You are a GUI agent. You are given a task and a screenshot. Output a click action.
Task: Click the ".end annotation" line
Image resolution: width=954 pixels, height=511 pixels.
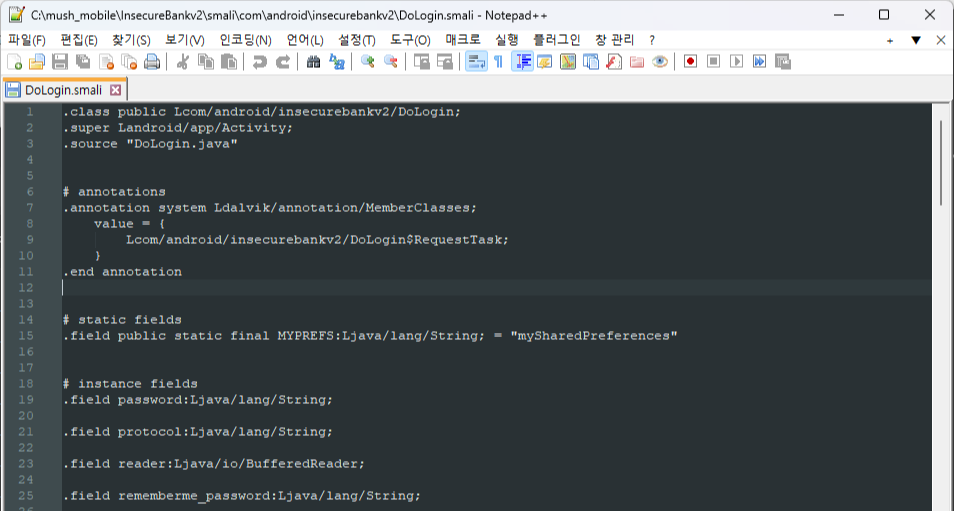coord(122,272)
